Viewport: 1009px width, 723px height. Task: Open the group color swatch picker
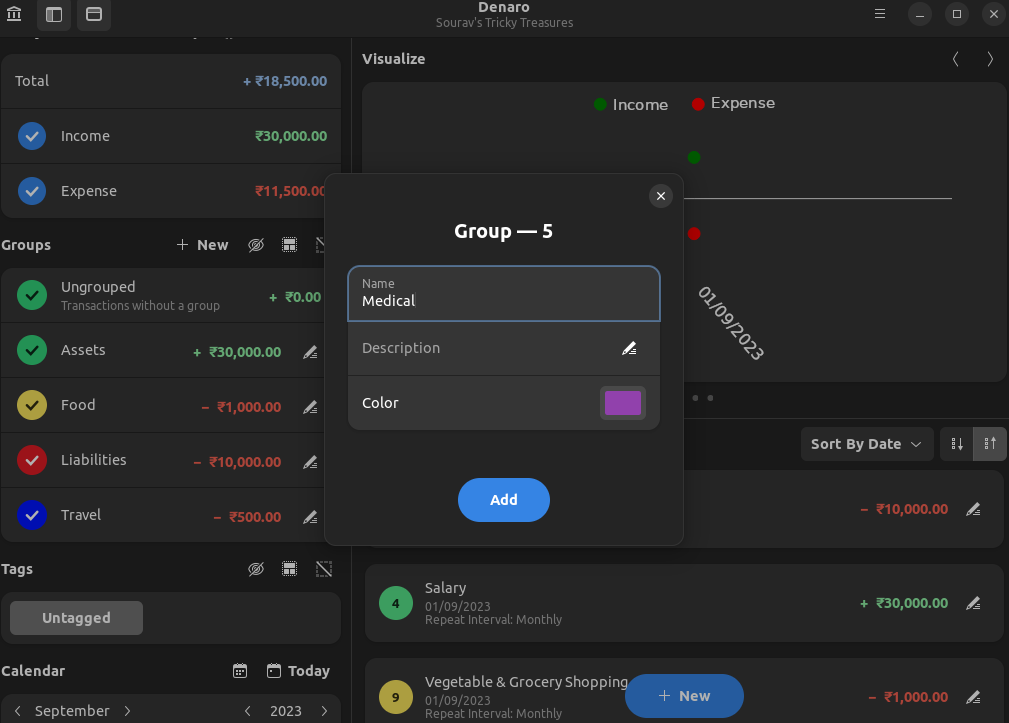(x=622, y=402)
